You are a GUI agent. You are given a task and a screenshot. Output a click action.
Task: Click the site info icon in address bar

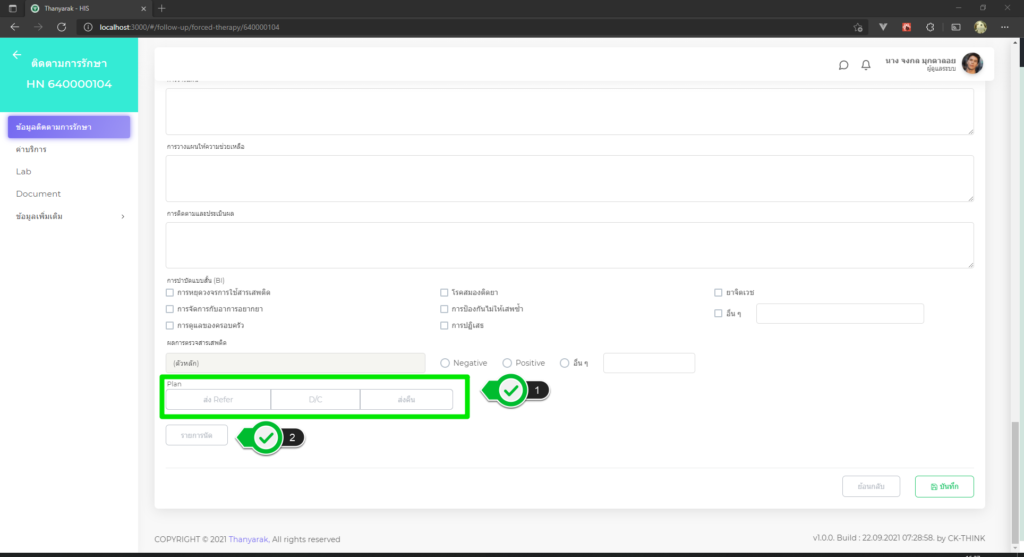coord(88,27)
